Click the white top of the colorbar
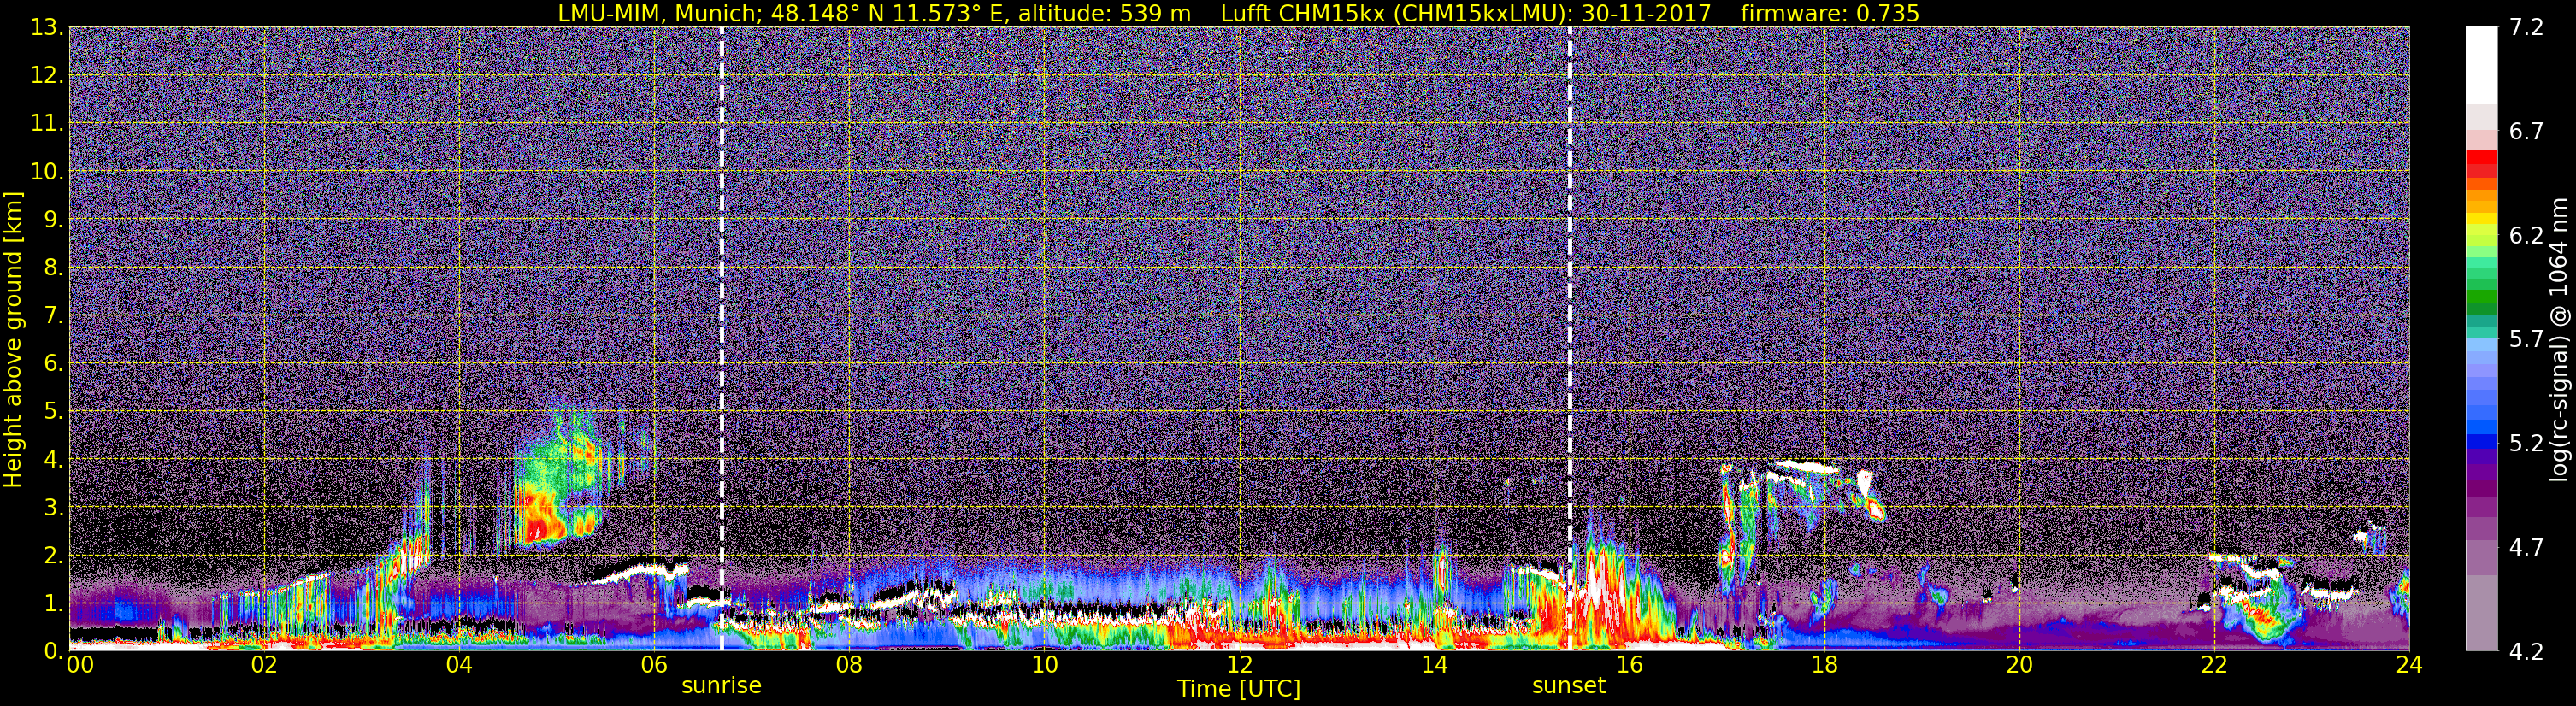 [x=2481, y=65]
